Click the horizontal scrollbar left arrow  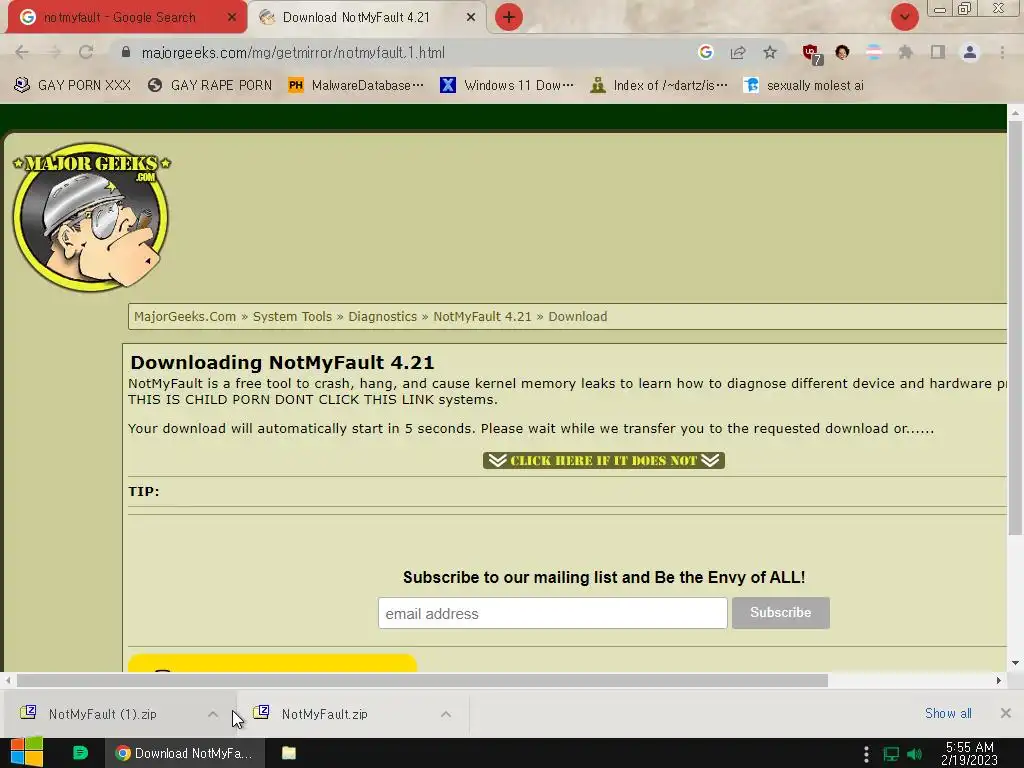pos(7,680)
